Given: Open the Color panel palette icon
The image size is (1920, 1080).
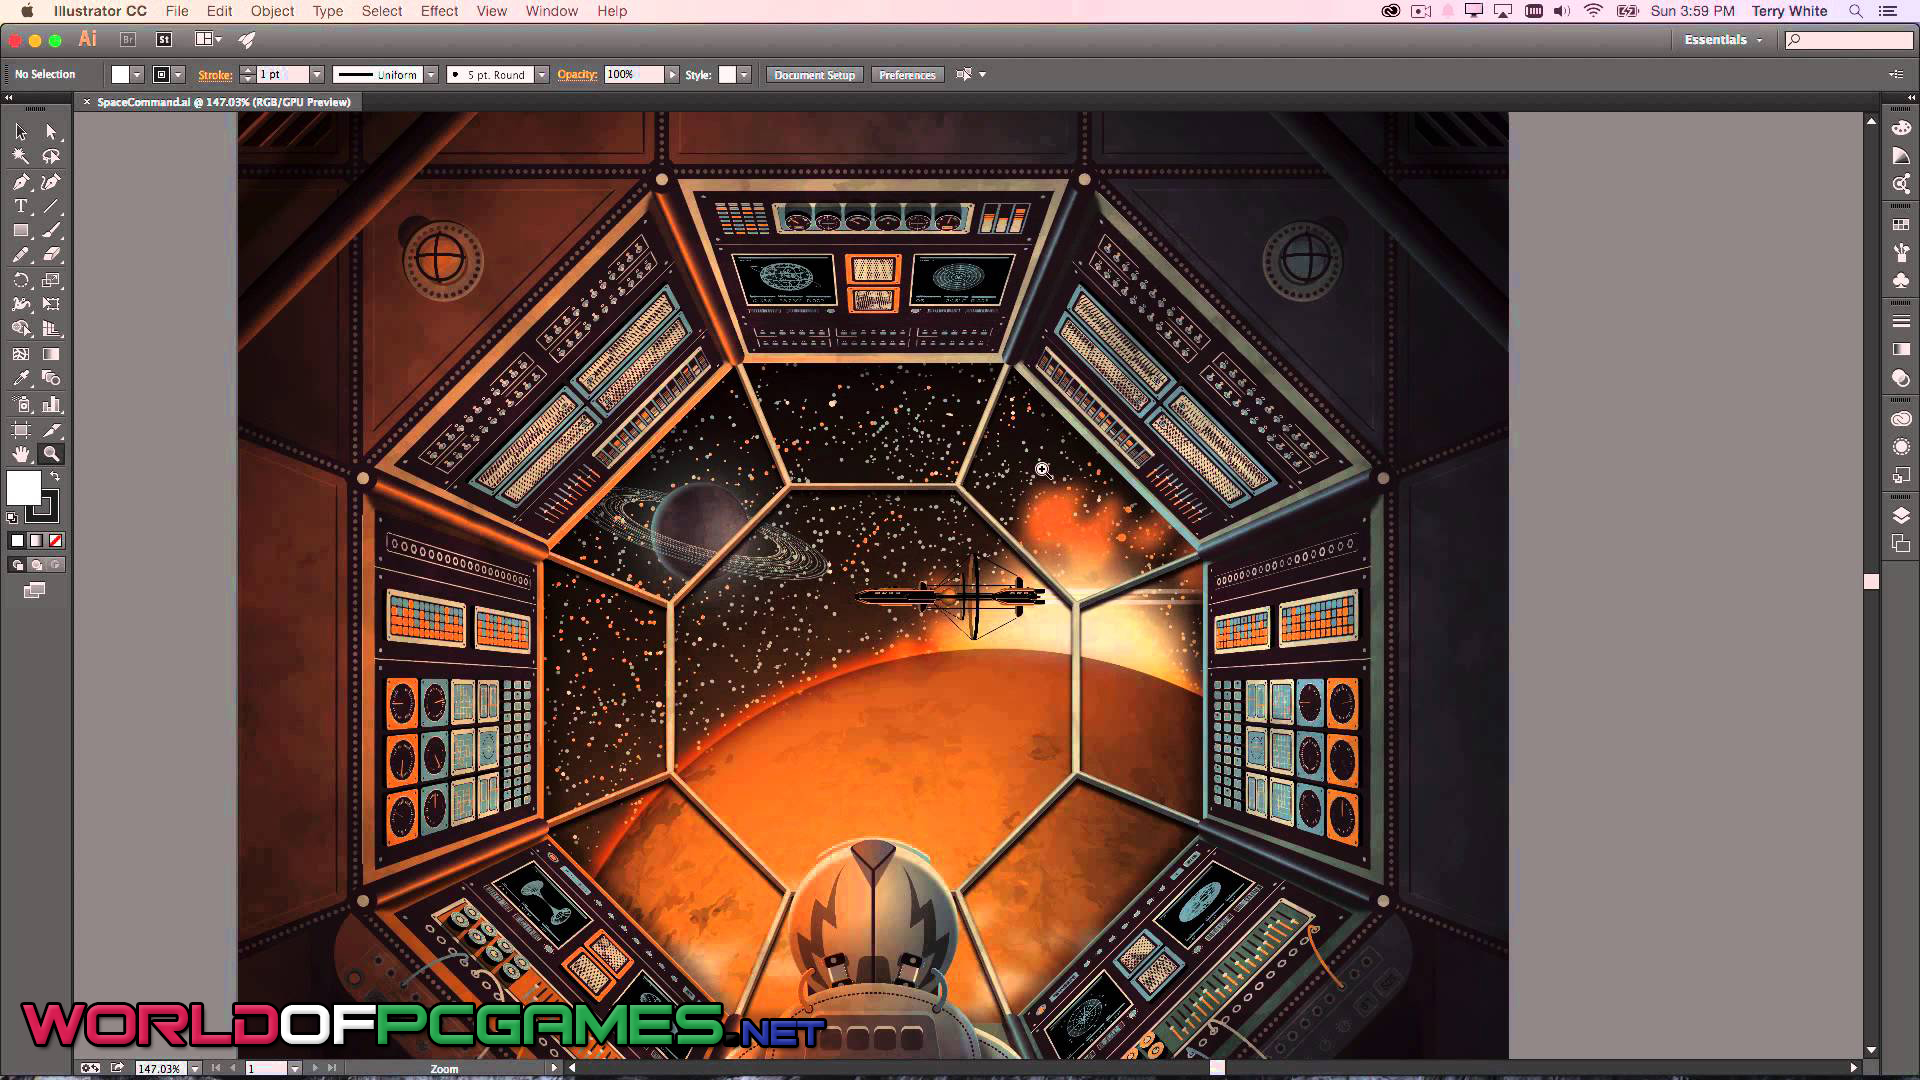Looking at the screenshot, I should click(x=1901, y=128).
